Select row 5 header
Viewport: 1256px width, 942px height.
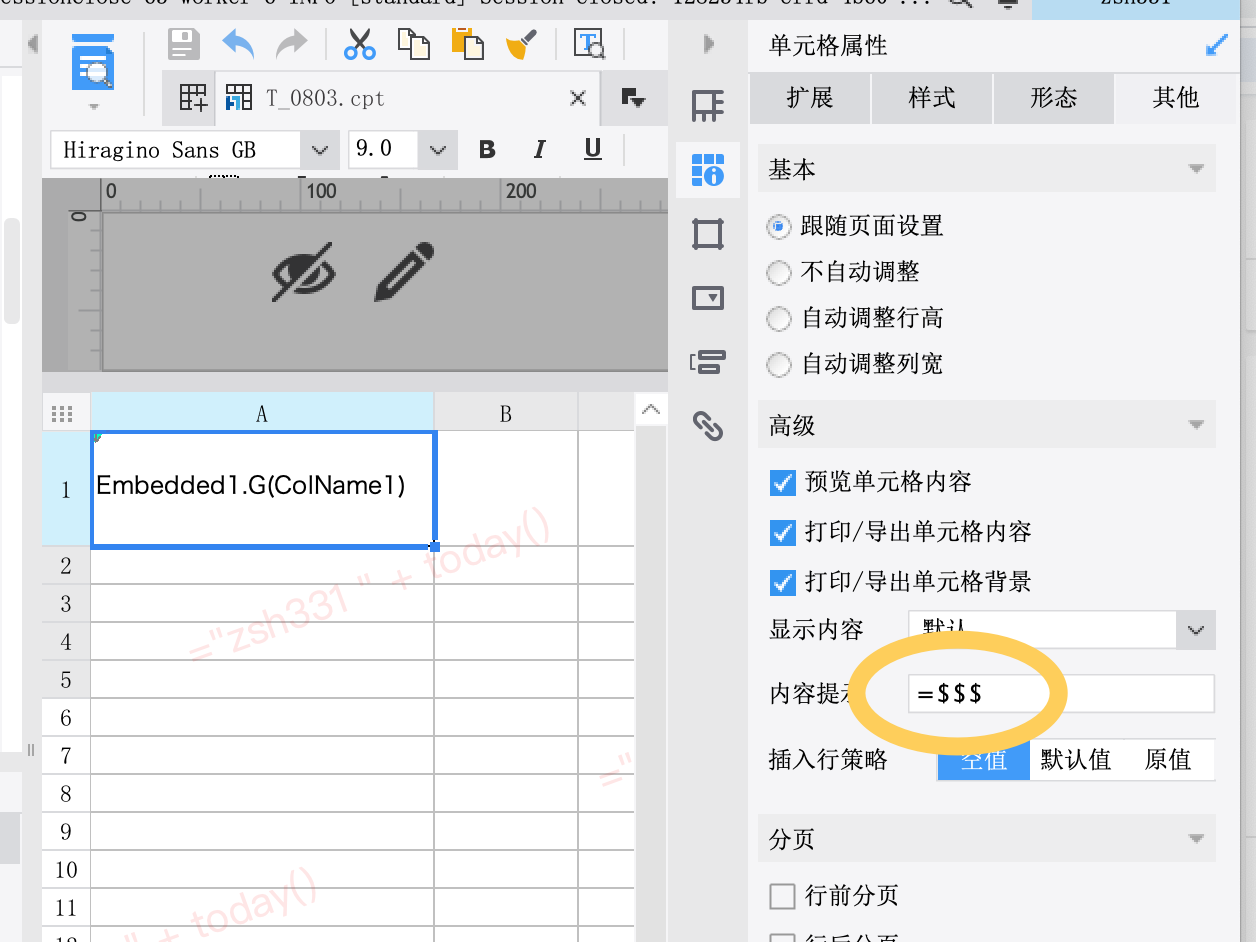click(x=66, y=680)
